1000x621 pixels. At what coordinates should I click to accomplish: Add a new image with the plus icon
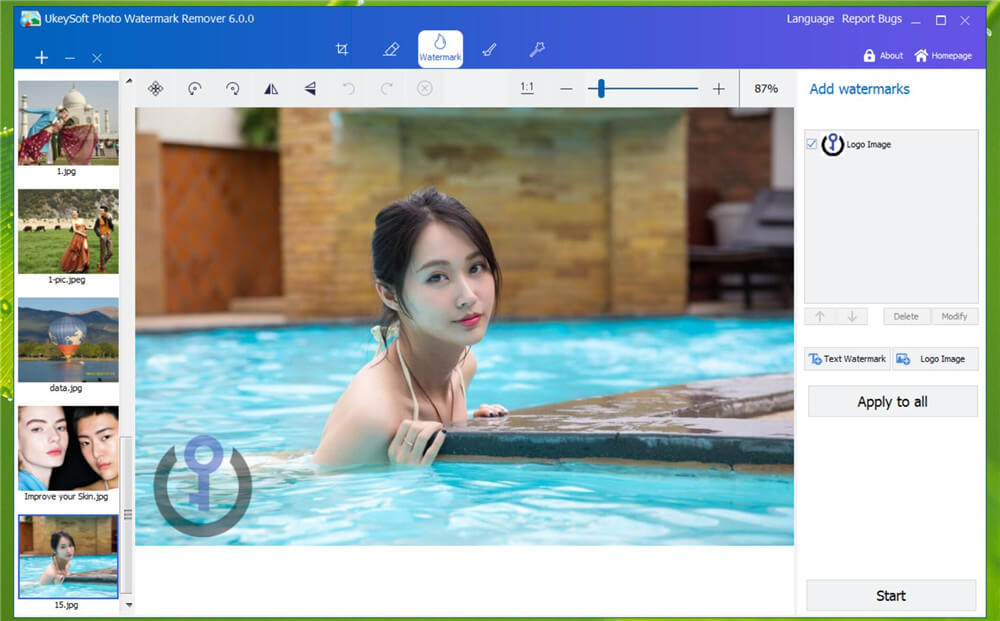[41, 57]
